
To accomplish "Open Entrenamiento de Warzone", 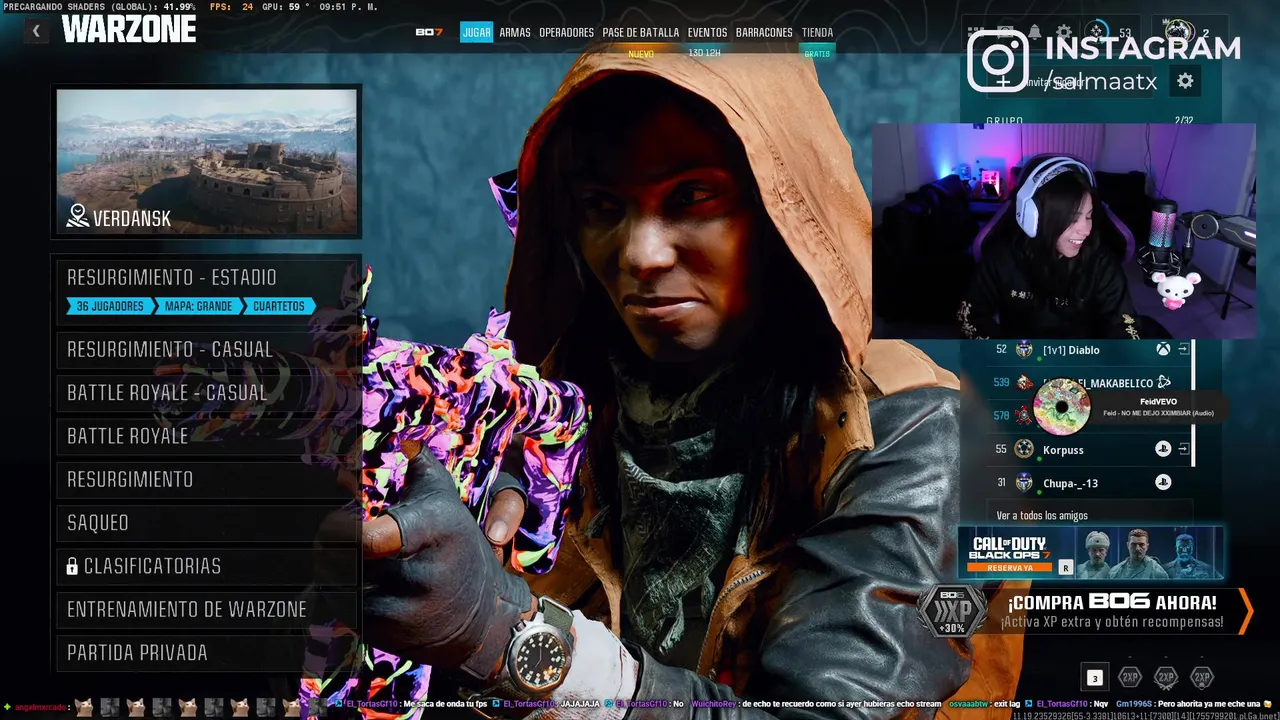I will (206, 609).
